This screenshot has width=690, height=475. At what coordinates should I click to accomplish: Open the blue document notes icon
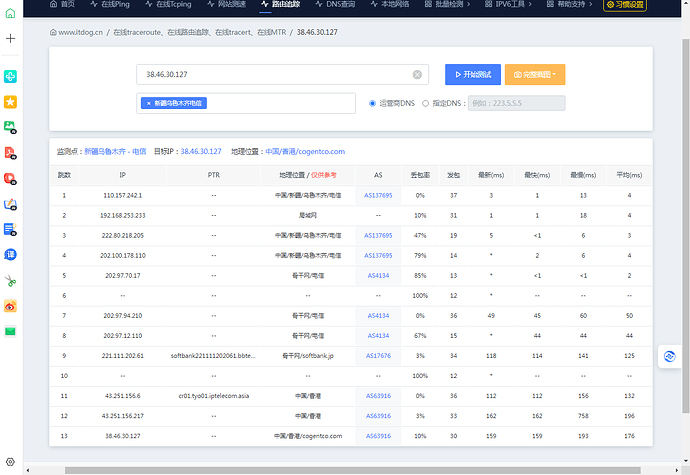click(10, 229)
